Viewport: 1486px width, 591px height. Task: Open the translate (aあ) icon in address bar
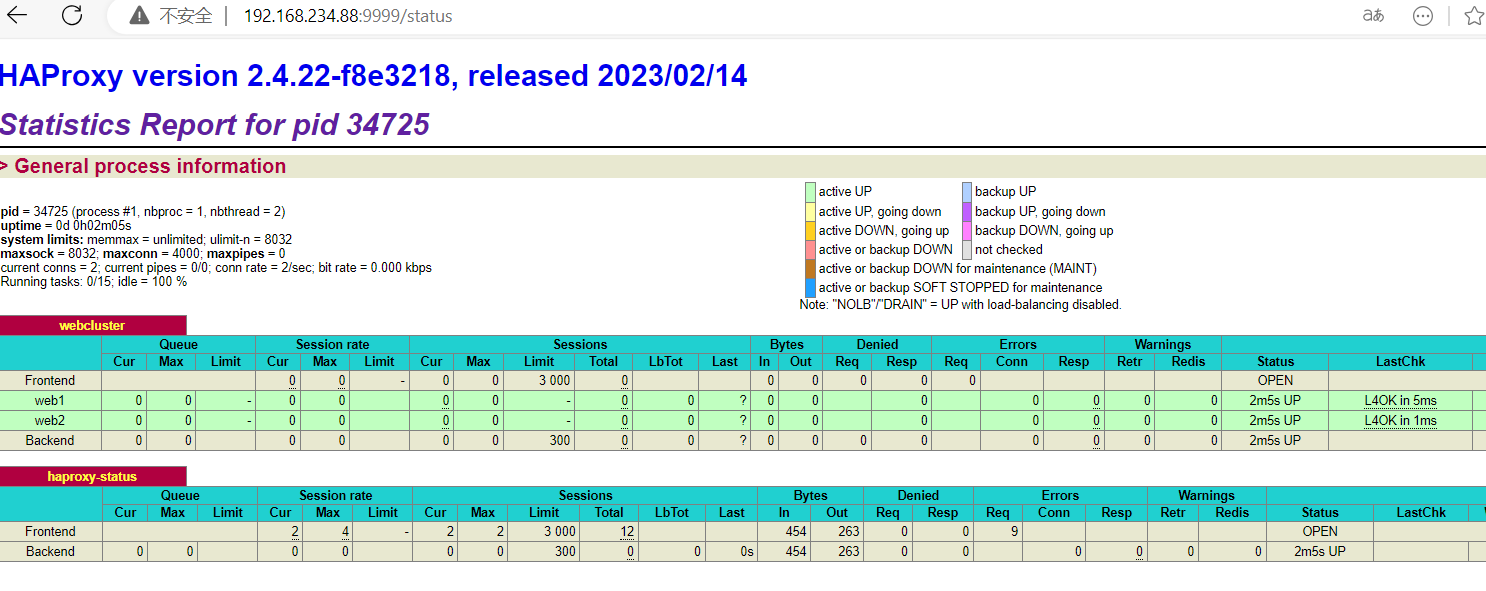click(1373, 16)
